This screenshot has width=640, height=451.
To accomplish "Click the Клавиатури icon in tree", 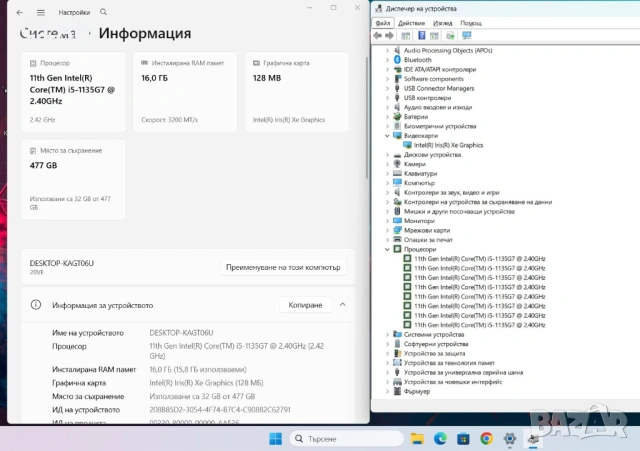I will click(x=397, y=173).
